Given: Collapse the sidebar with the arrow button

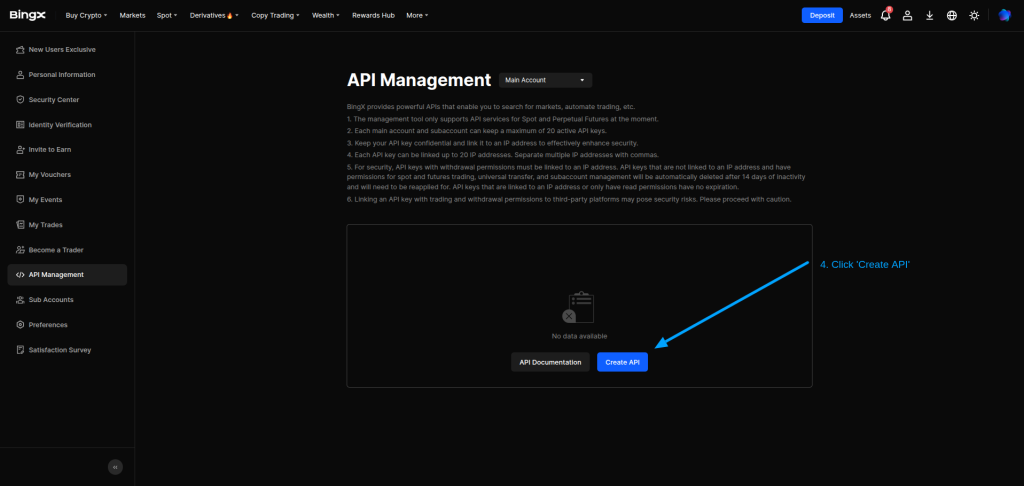Looking at the screenshot, I should 115,467.
